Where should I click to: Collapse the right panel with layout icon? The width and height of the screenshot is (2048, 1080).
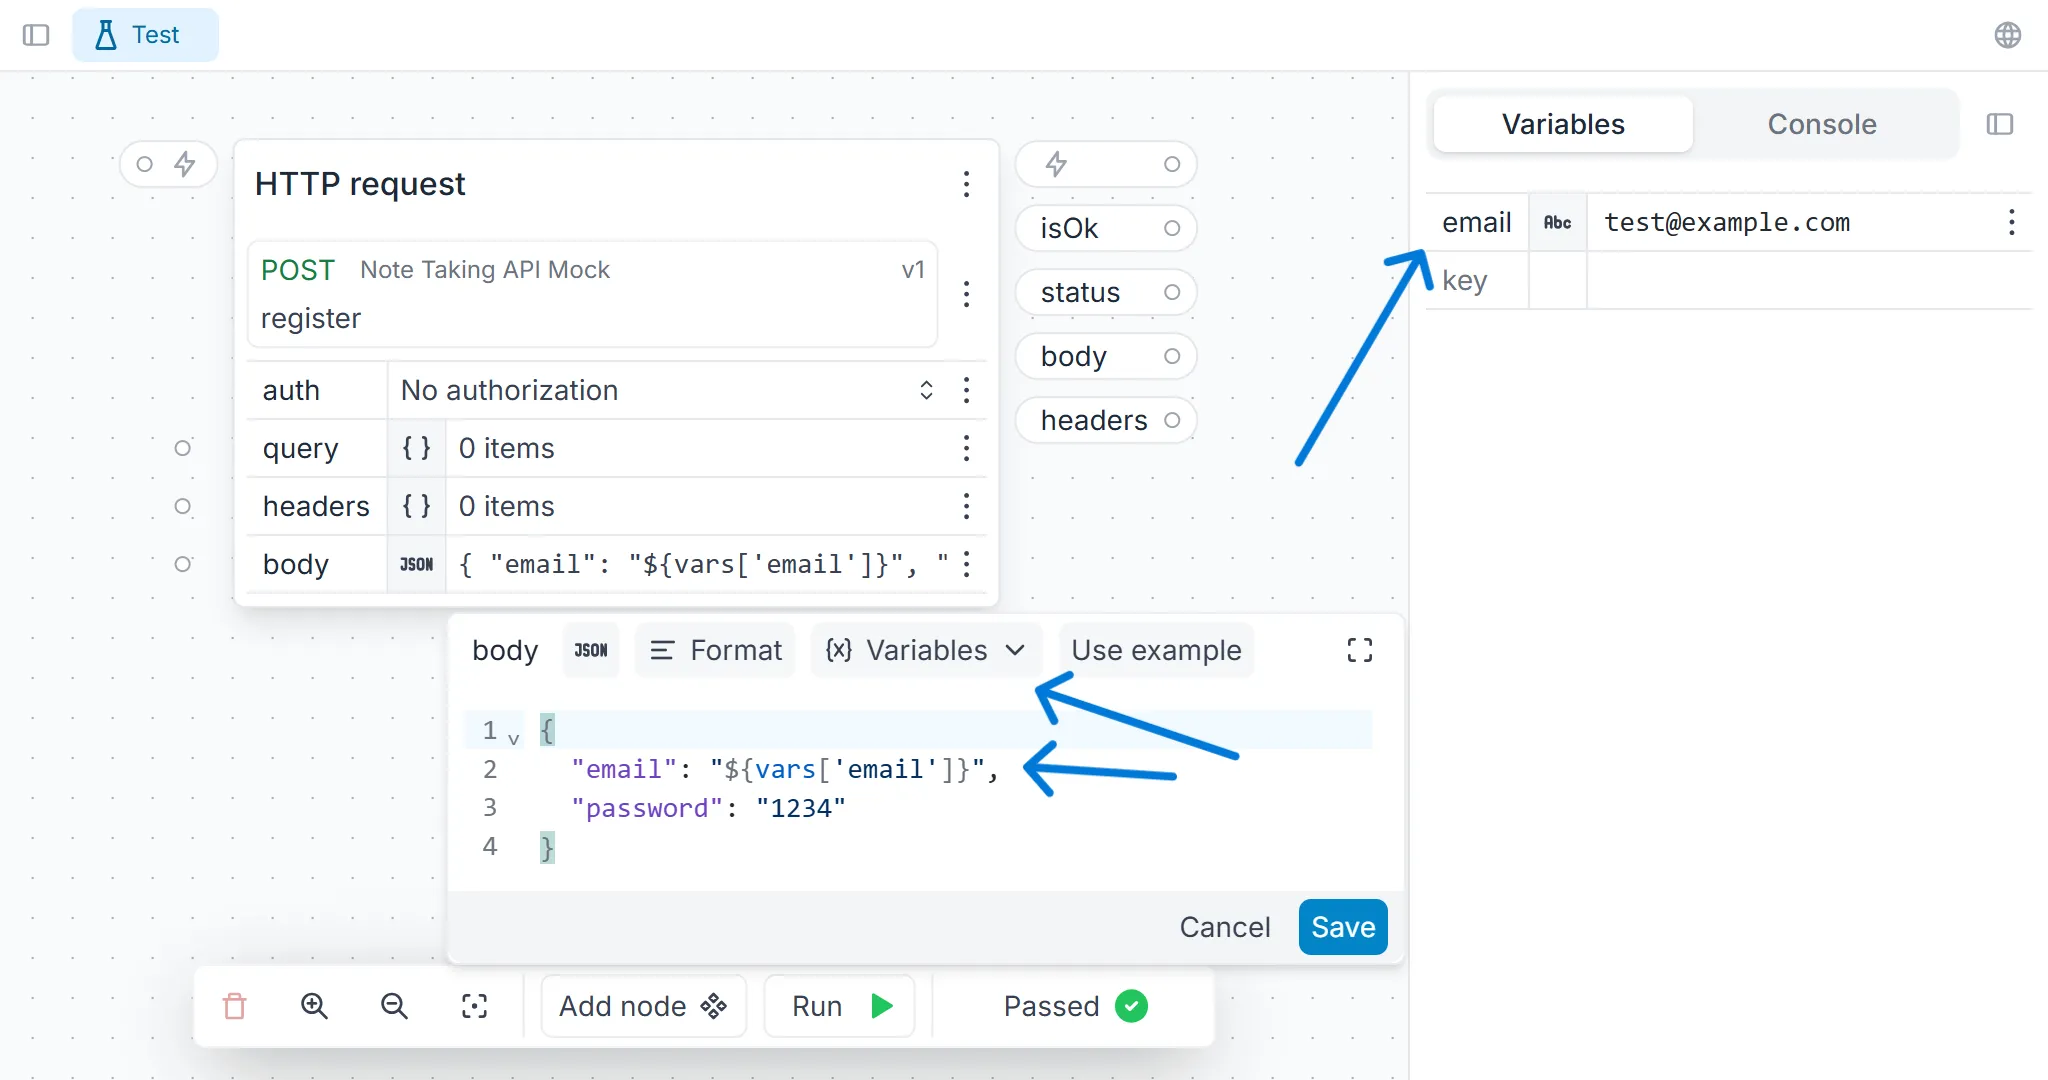click(x=2000, y=124)
